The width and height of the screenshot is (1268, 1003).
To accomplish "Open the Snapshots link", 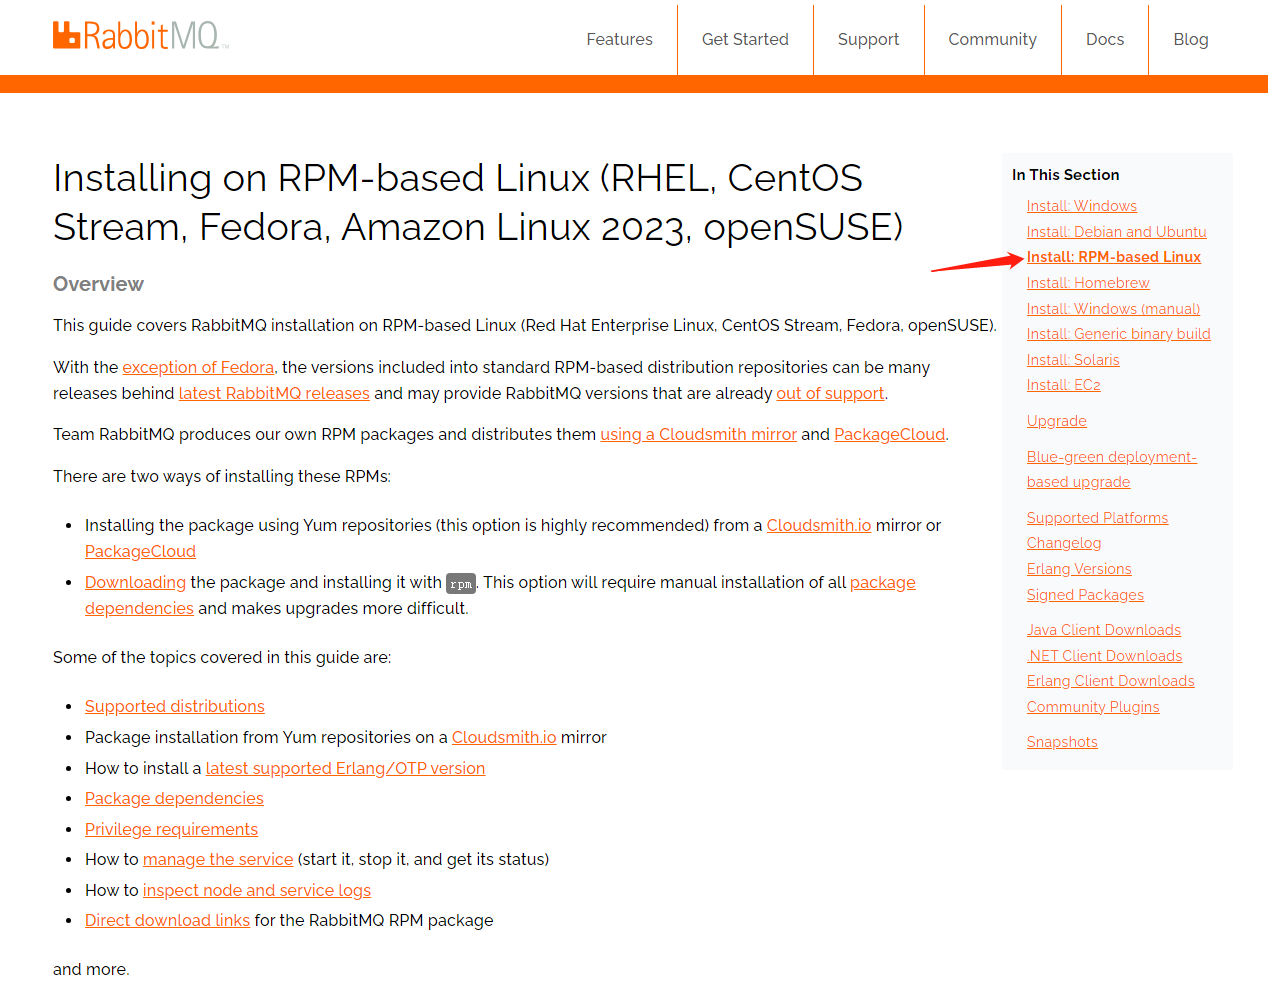I will click(1062, 742).
